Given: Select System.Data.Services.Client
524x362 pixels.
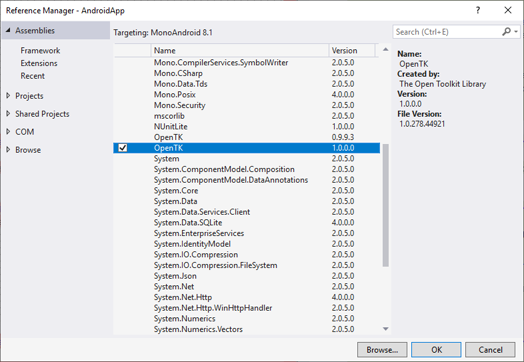Looking at the screenshot, I should [246, 212].
